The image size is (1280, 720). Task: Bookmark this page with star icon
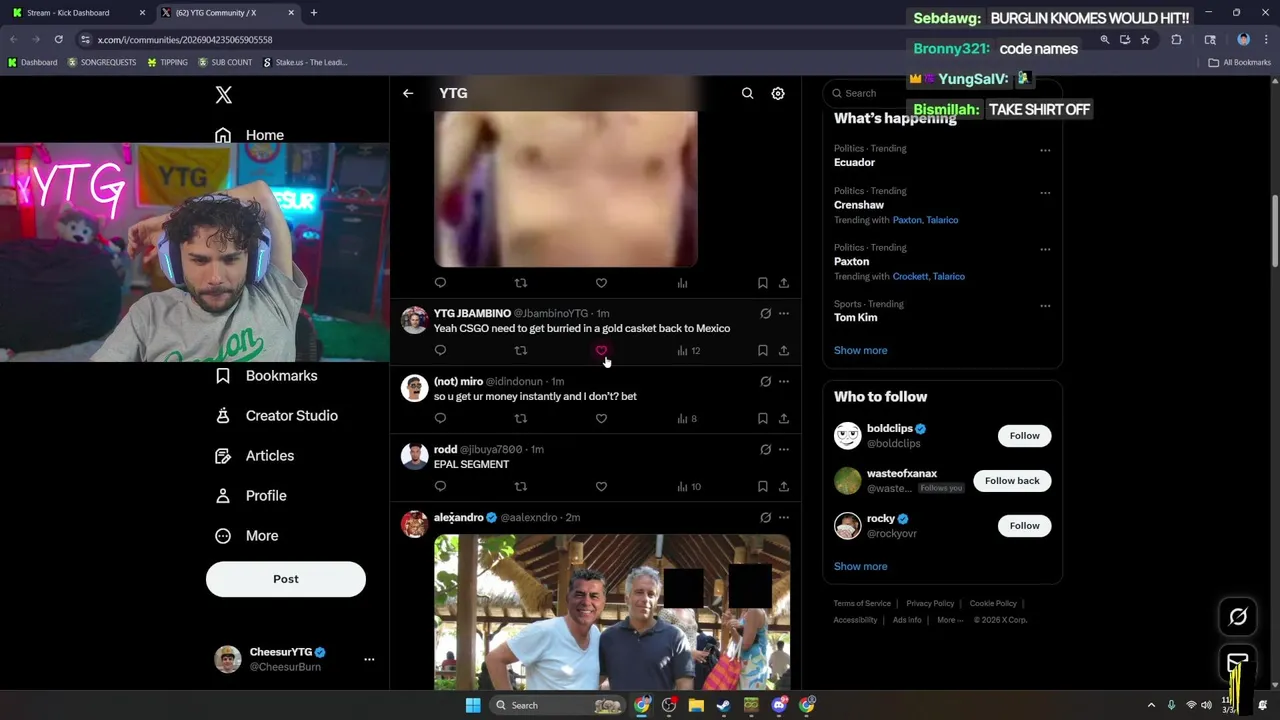1145,39
